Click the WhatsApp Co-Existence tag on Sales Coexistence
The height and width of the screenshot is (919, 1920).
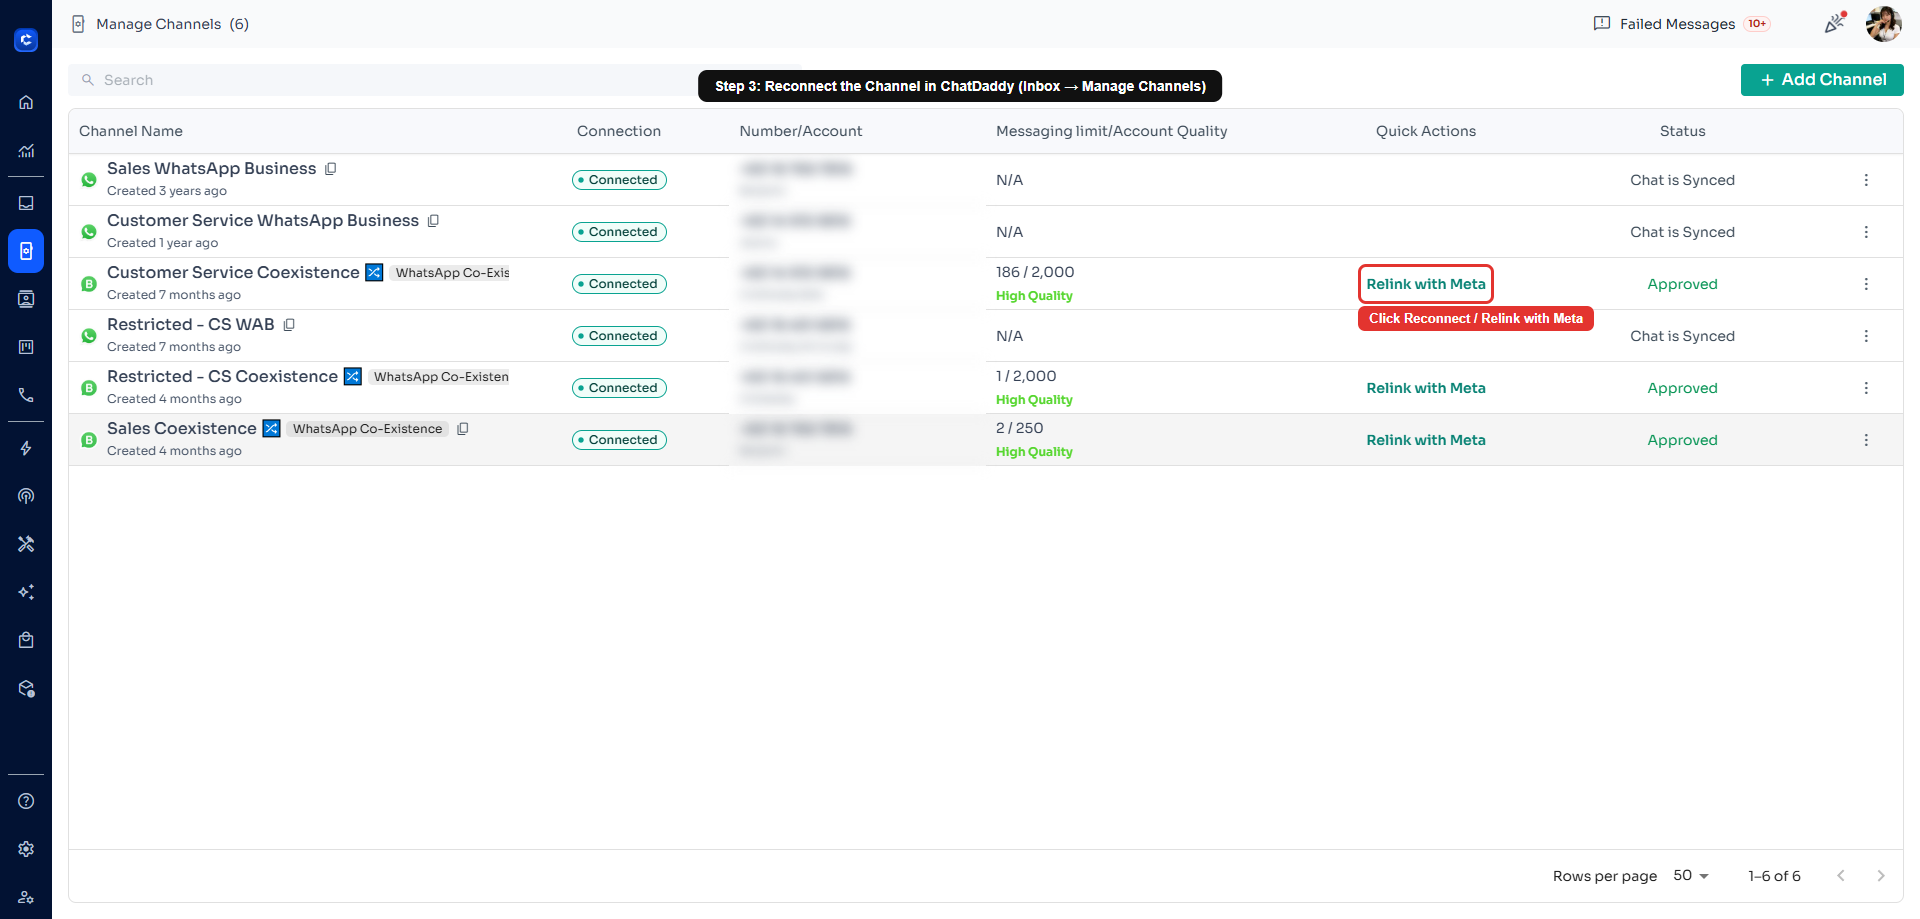(367, 429)
